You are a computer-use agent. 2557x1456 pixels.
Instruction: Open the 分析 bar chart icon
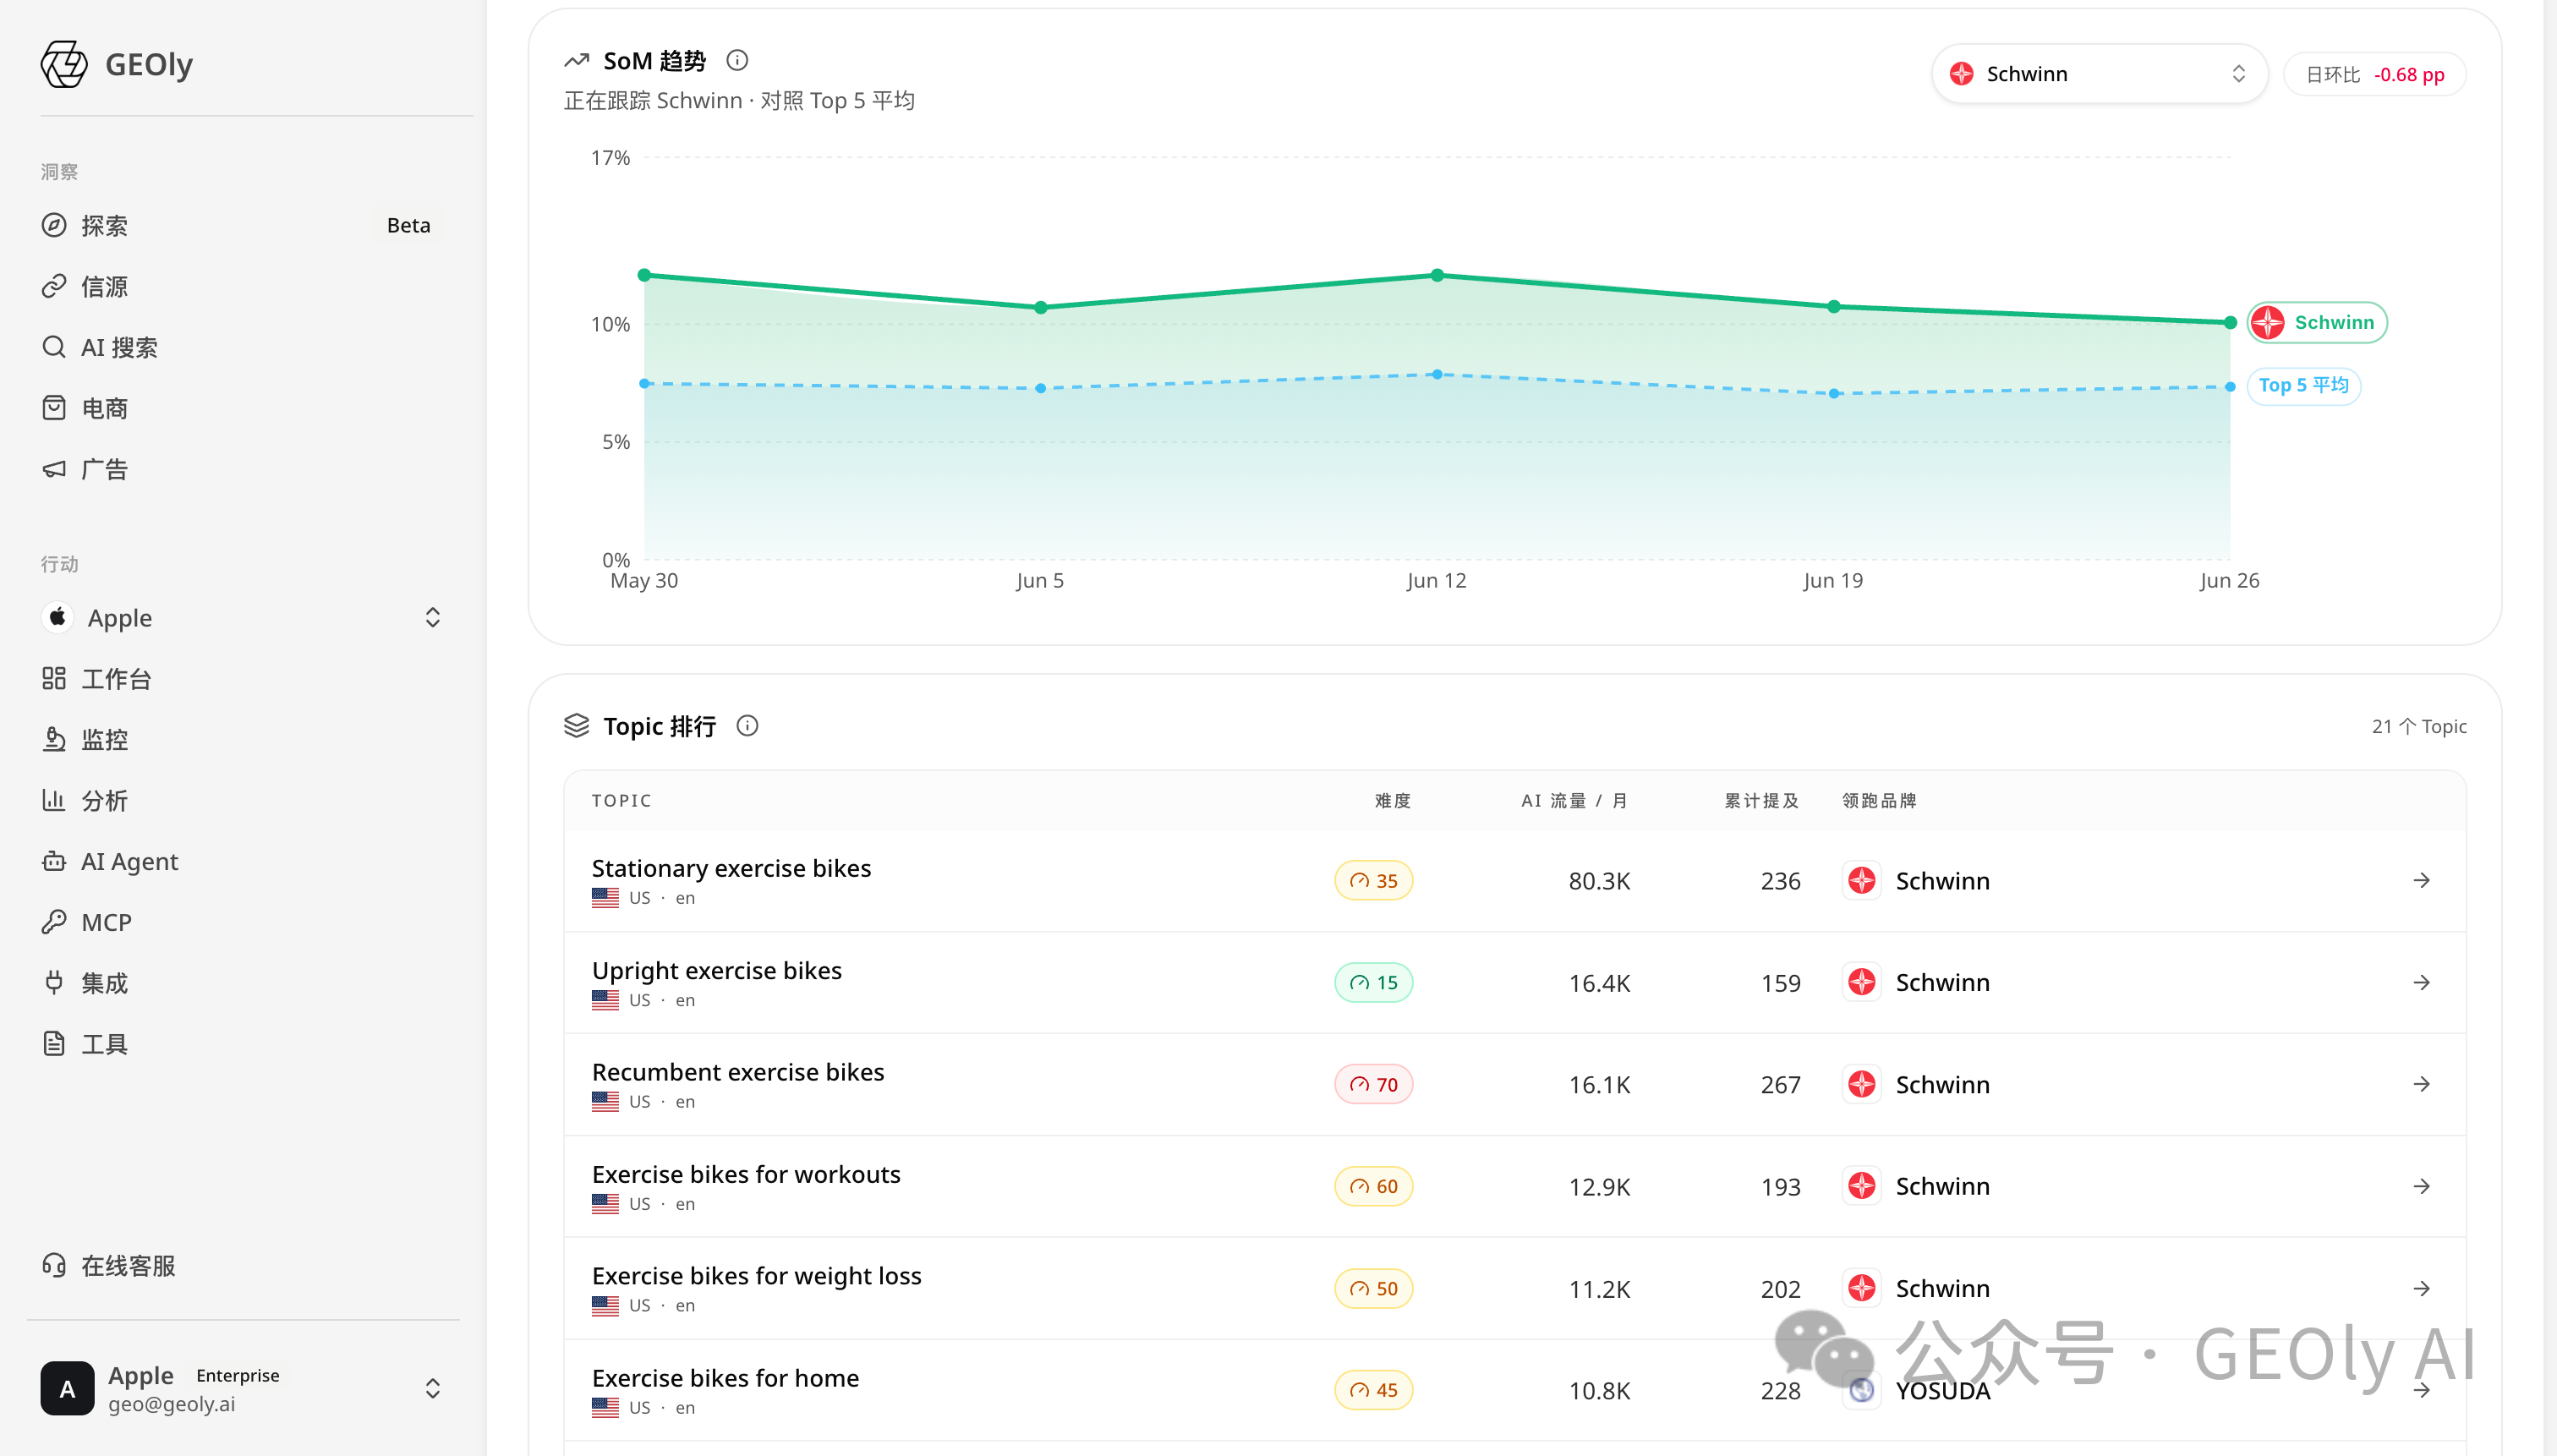[x=54, y=800]
